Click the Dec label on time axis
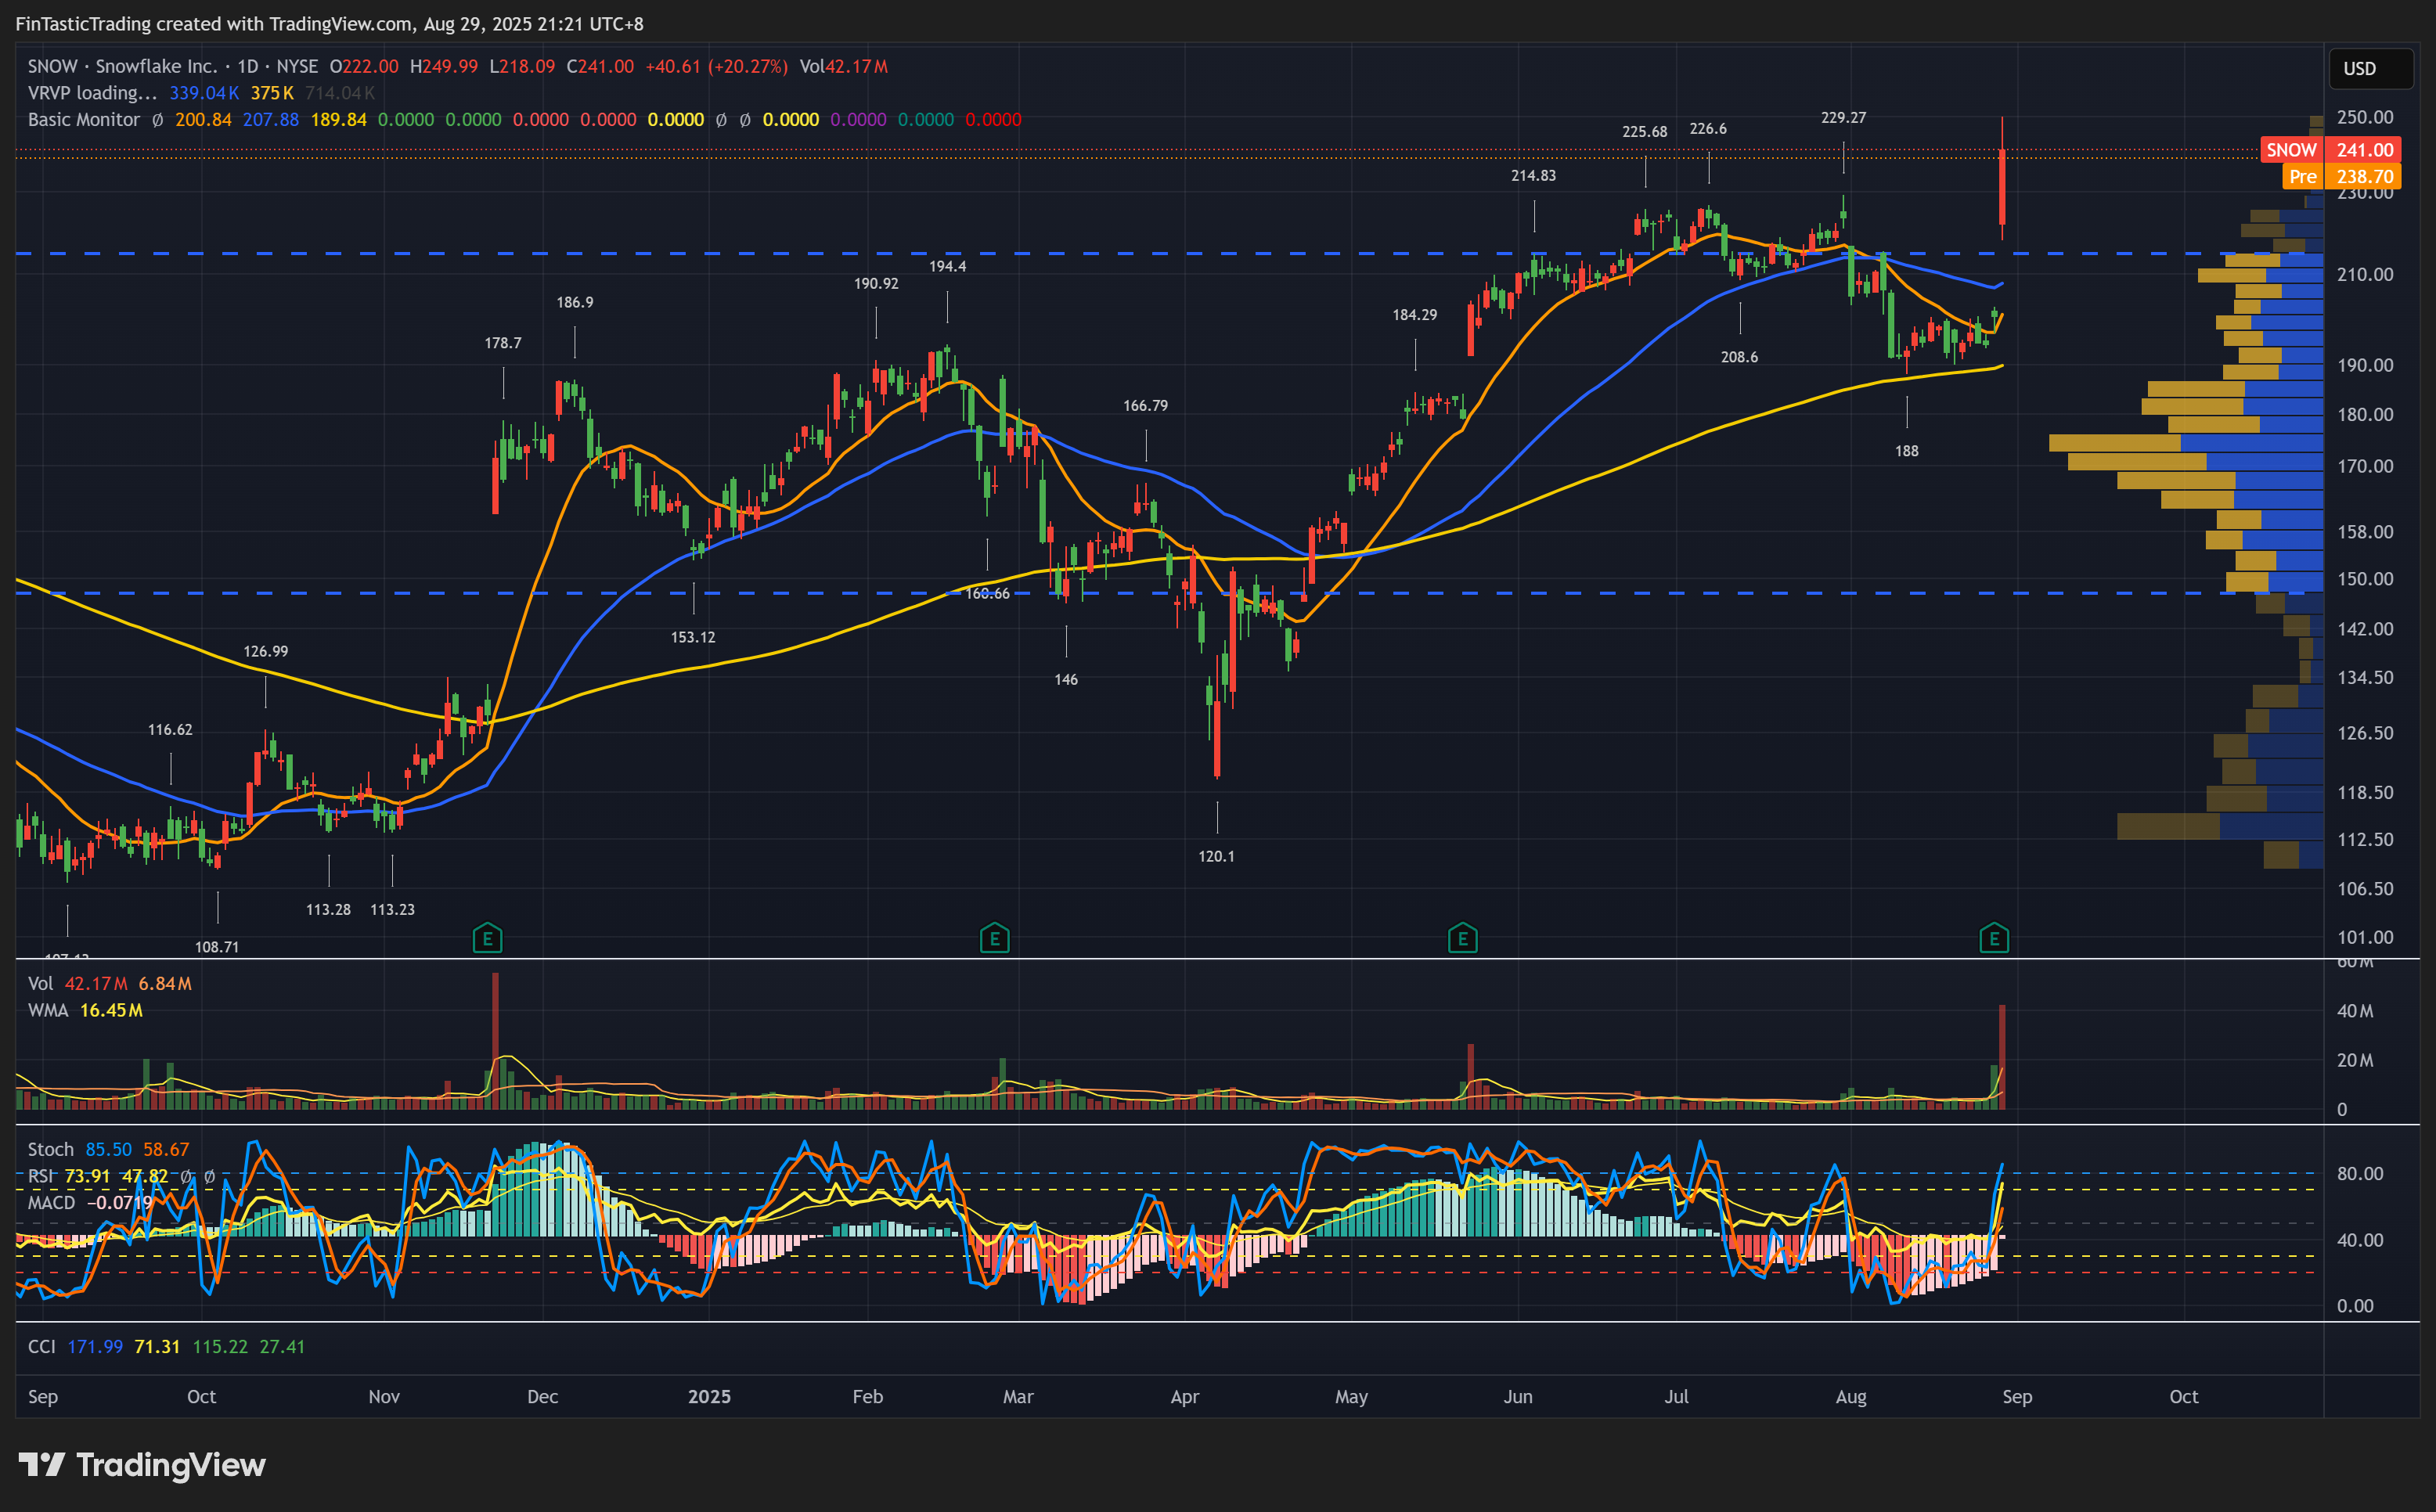This screenshot has width=2436, height=1512. point(542,1396)
